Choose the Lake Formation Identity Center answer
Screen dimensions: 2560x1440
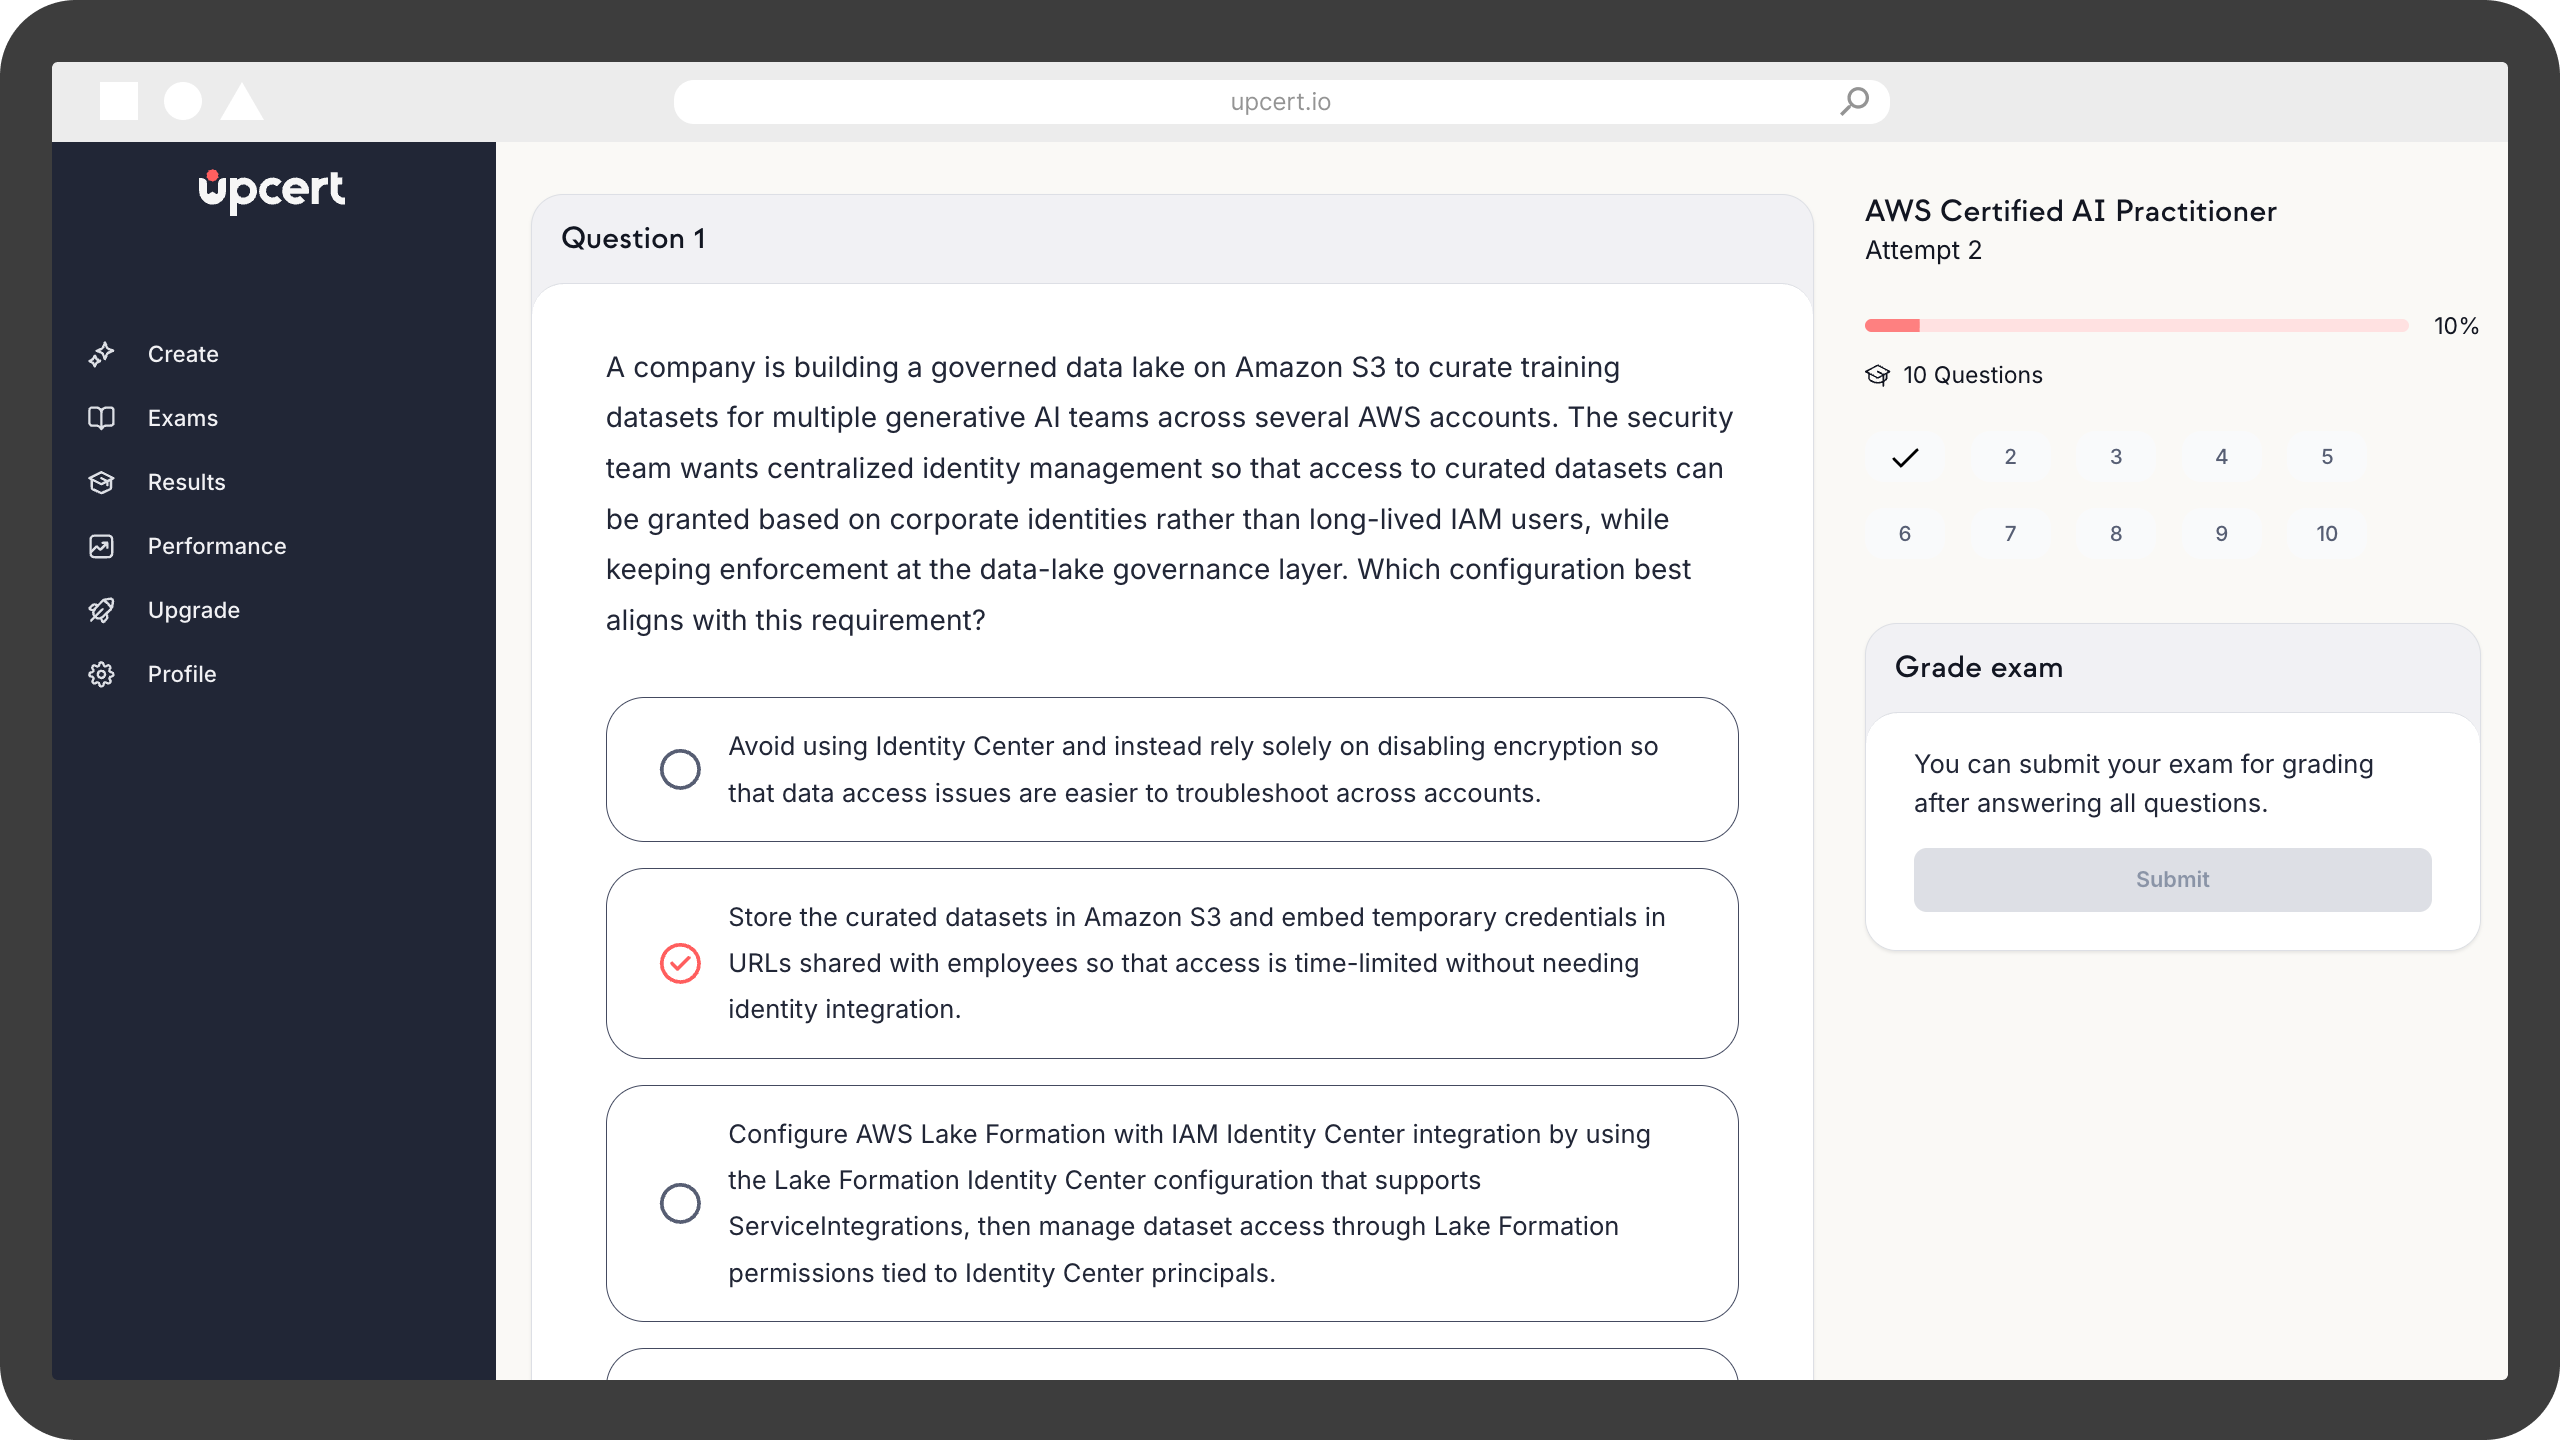pos(681,1203)
